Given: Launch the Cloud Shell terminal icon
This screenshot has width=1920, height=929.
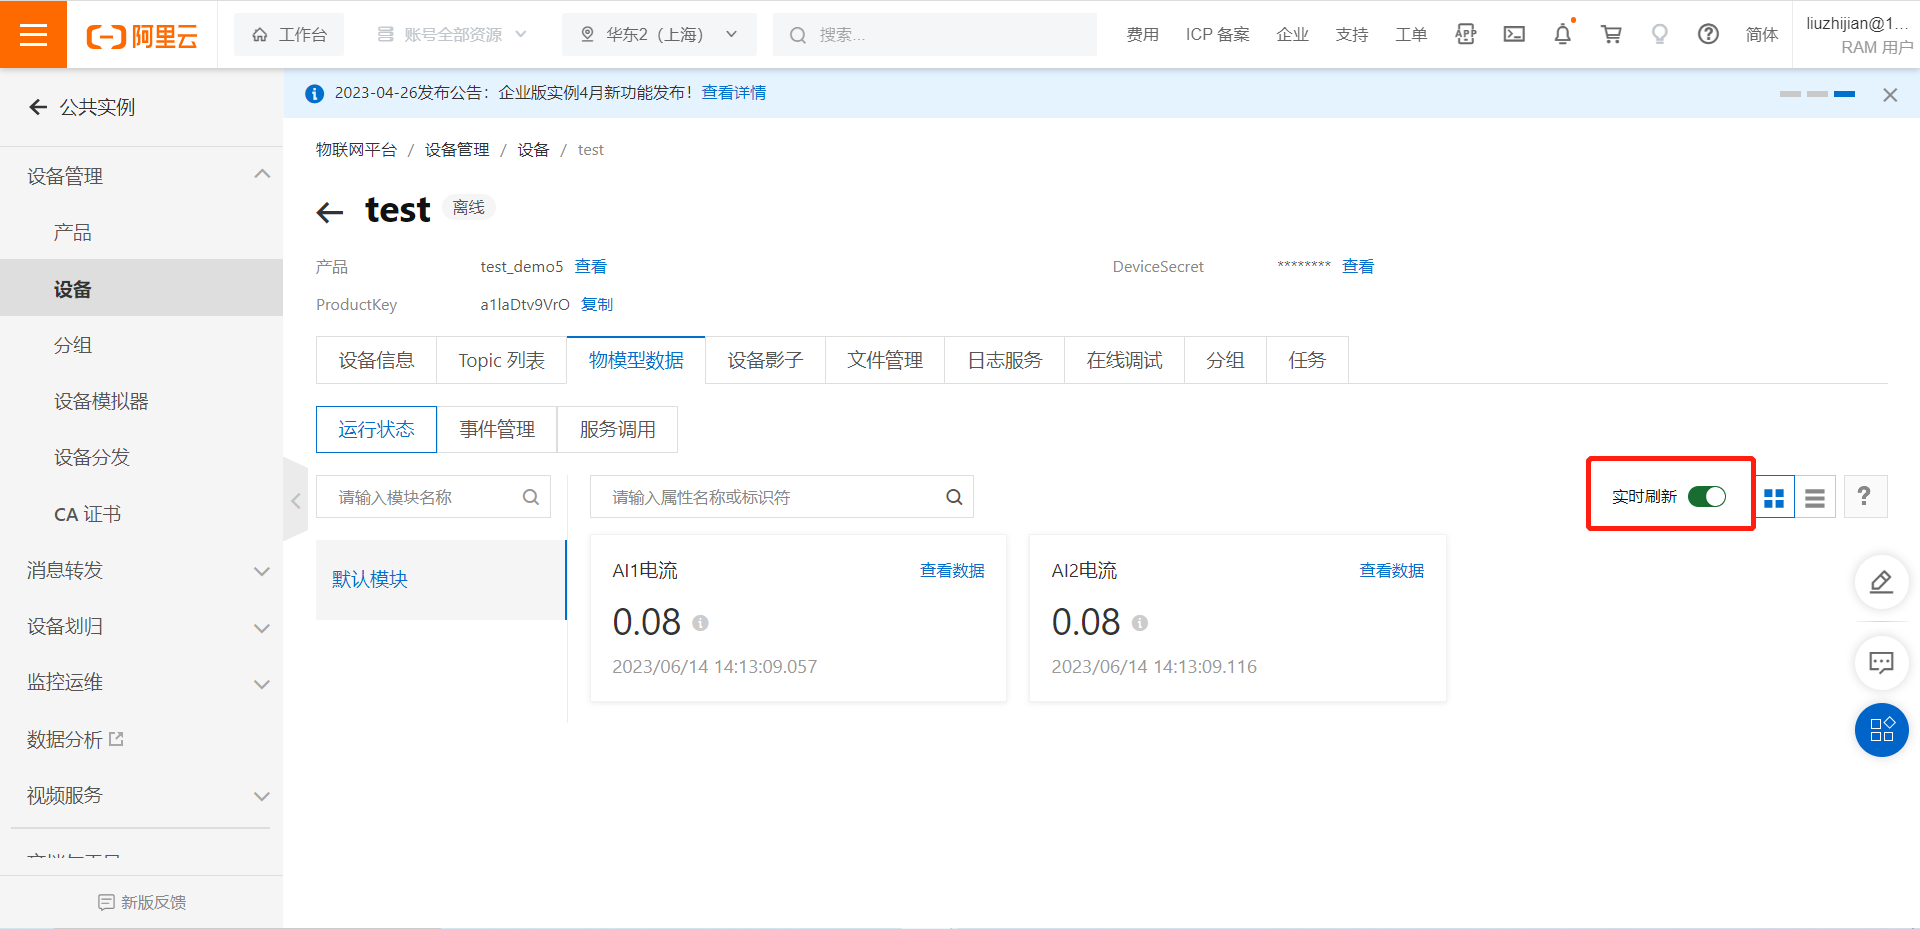Looking at the screenshot, I should point(1514,34).
